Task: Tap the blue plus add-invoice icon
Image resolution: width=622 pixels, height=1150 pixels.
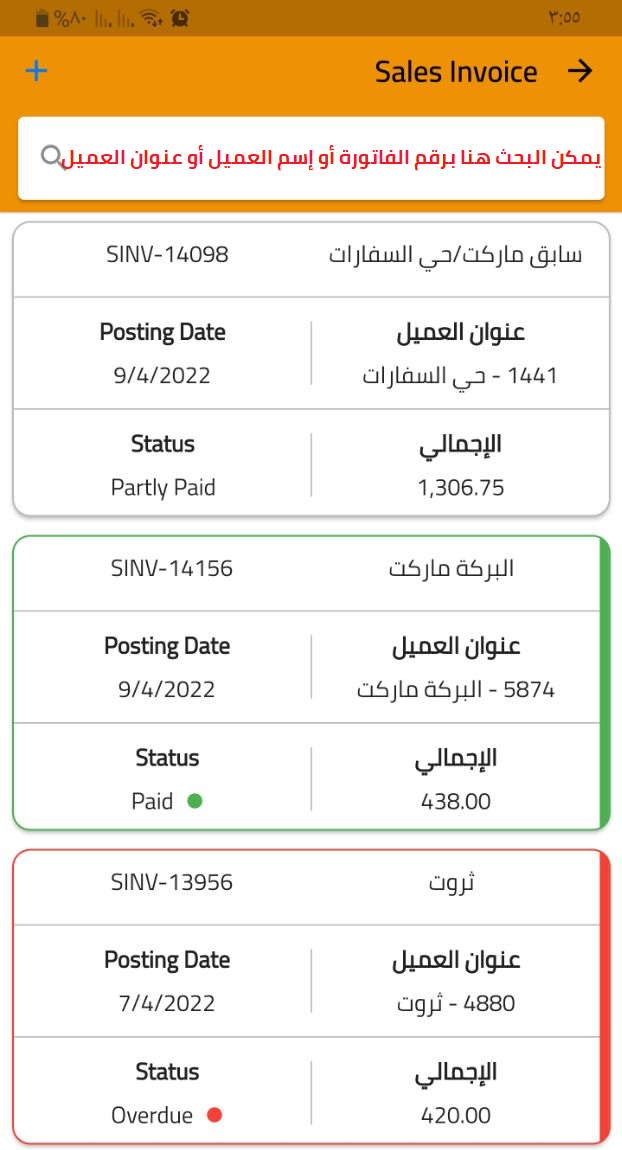Action: point(36,71)
